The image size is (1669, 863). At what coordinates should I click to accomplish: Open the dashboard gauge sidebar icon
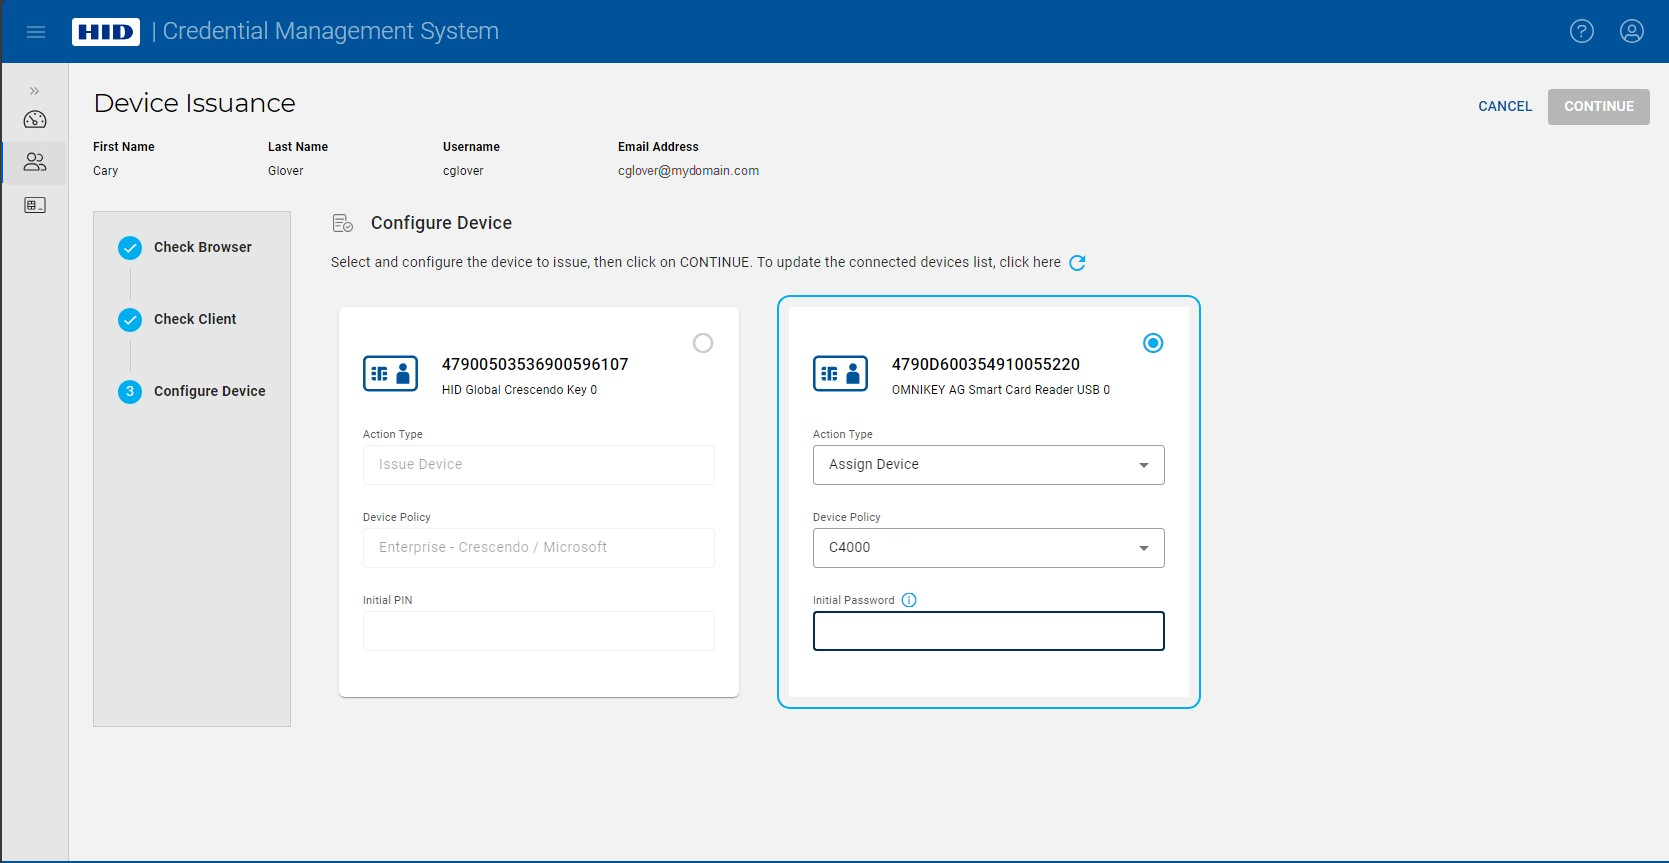(35, 120)
